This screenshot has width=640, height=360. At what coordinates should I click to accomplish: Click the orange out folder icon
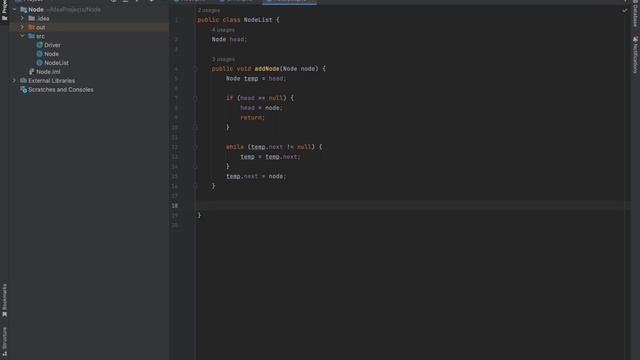(x=31, y=27)
